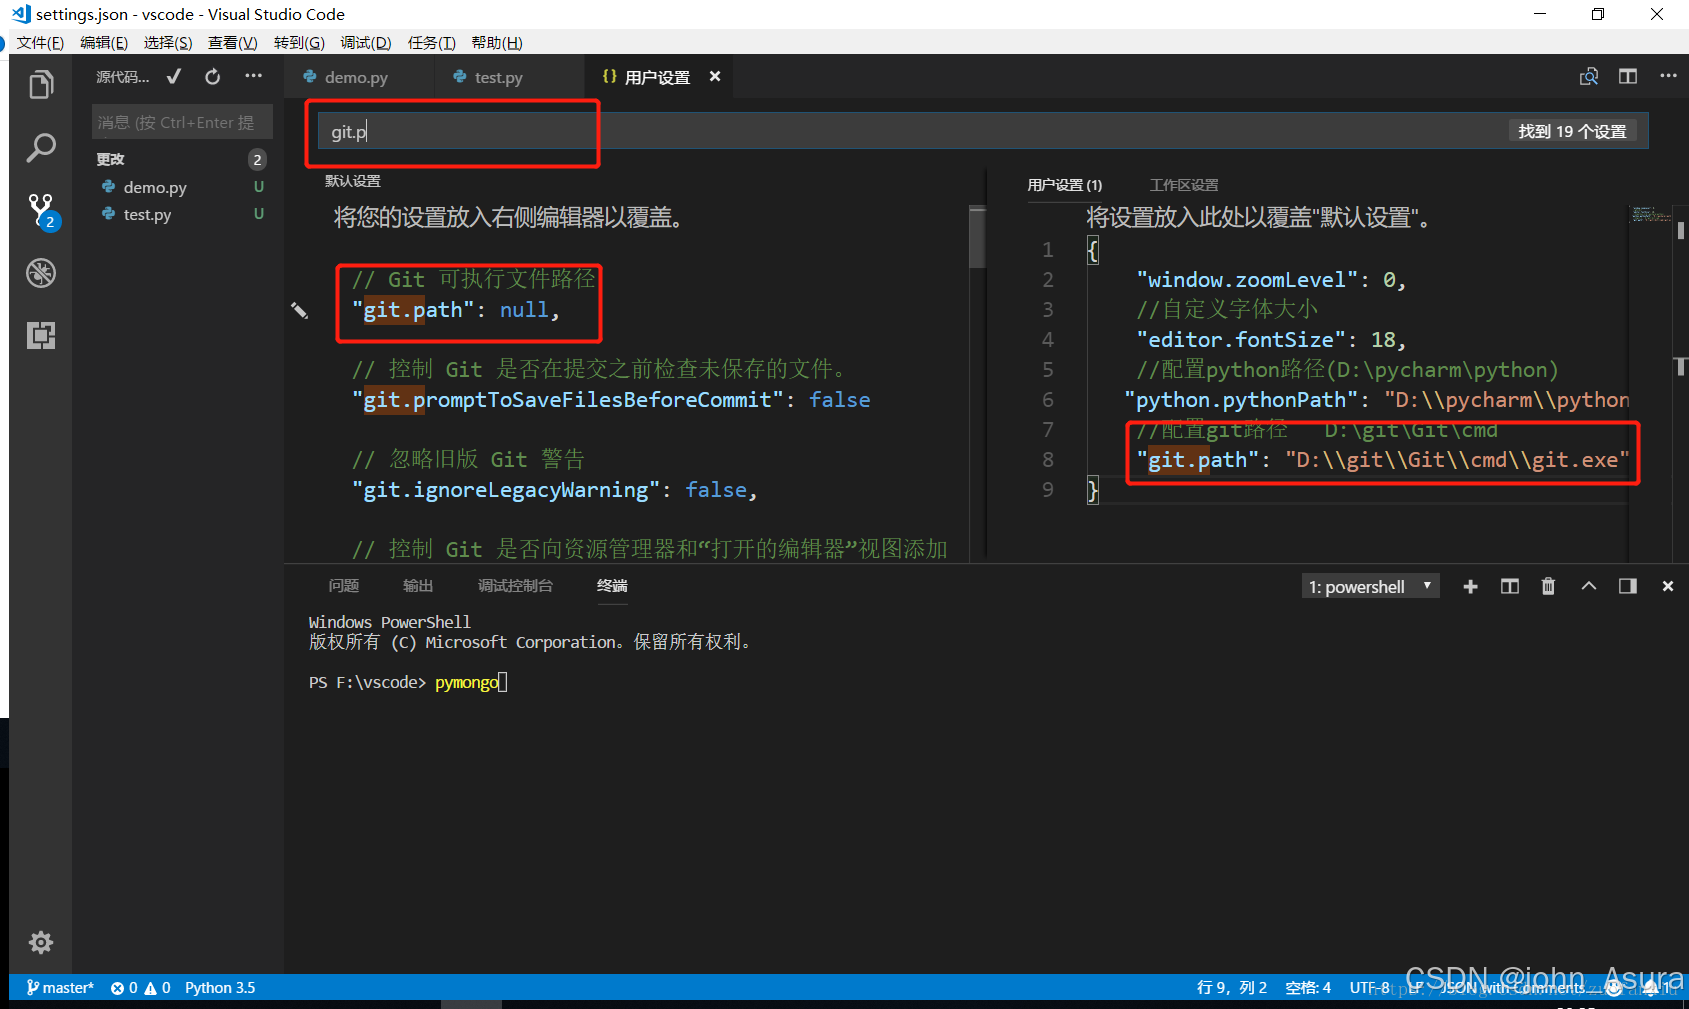Change indentation via 空格: 4
This screenshot has width=1689, height=1009.
1308,988
